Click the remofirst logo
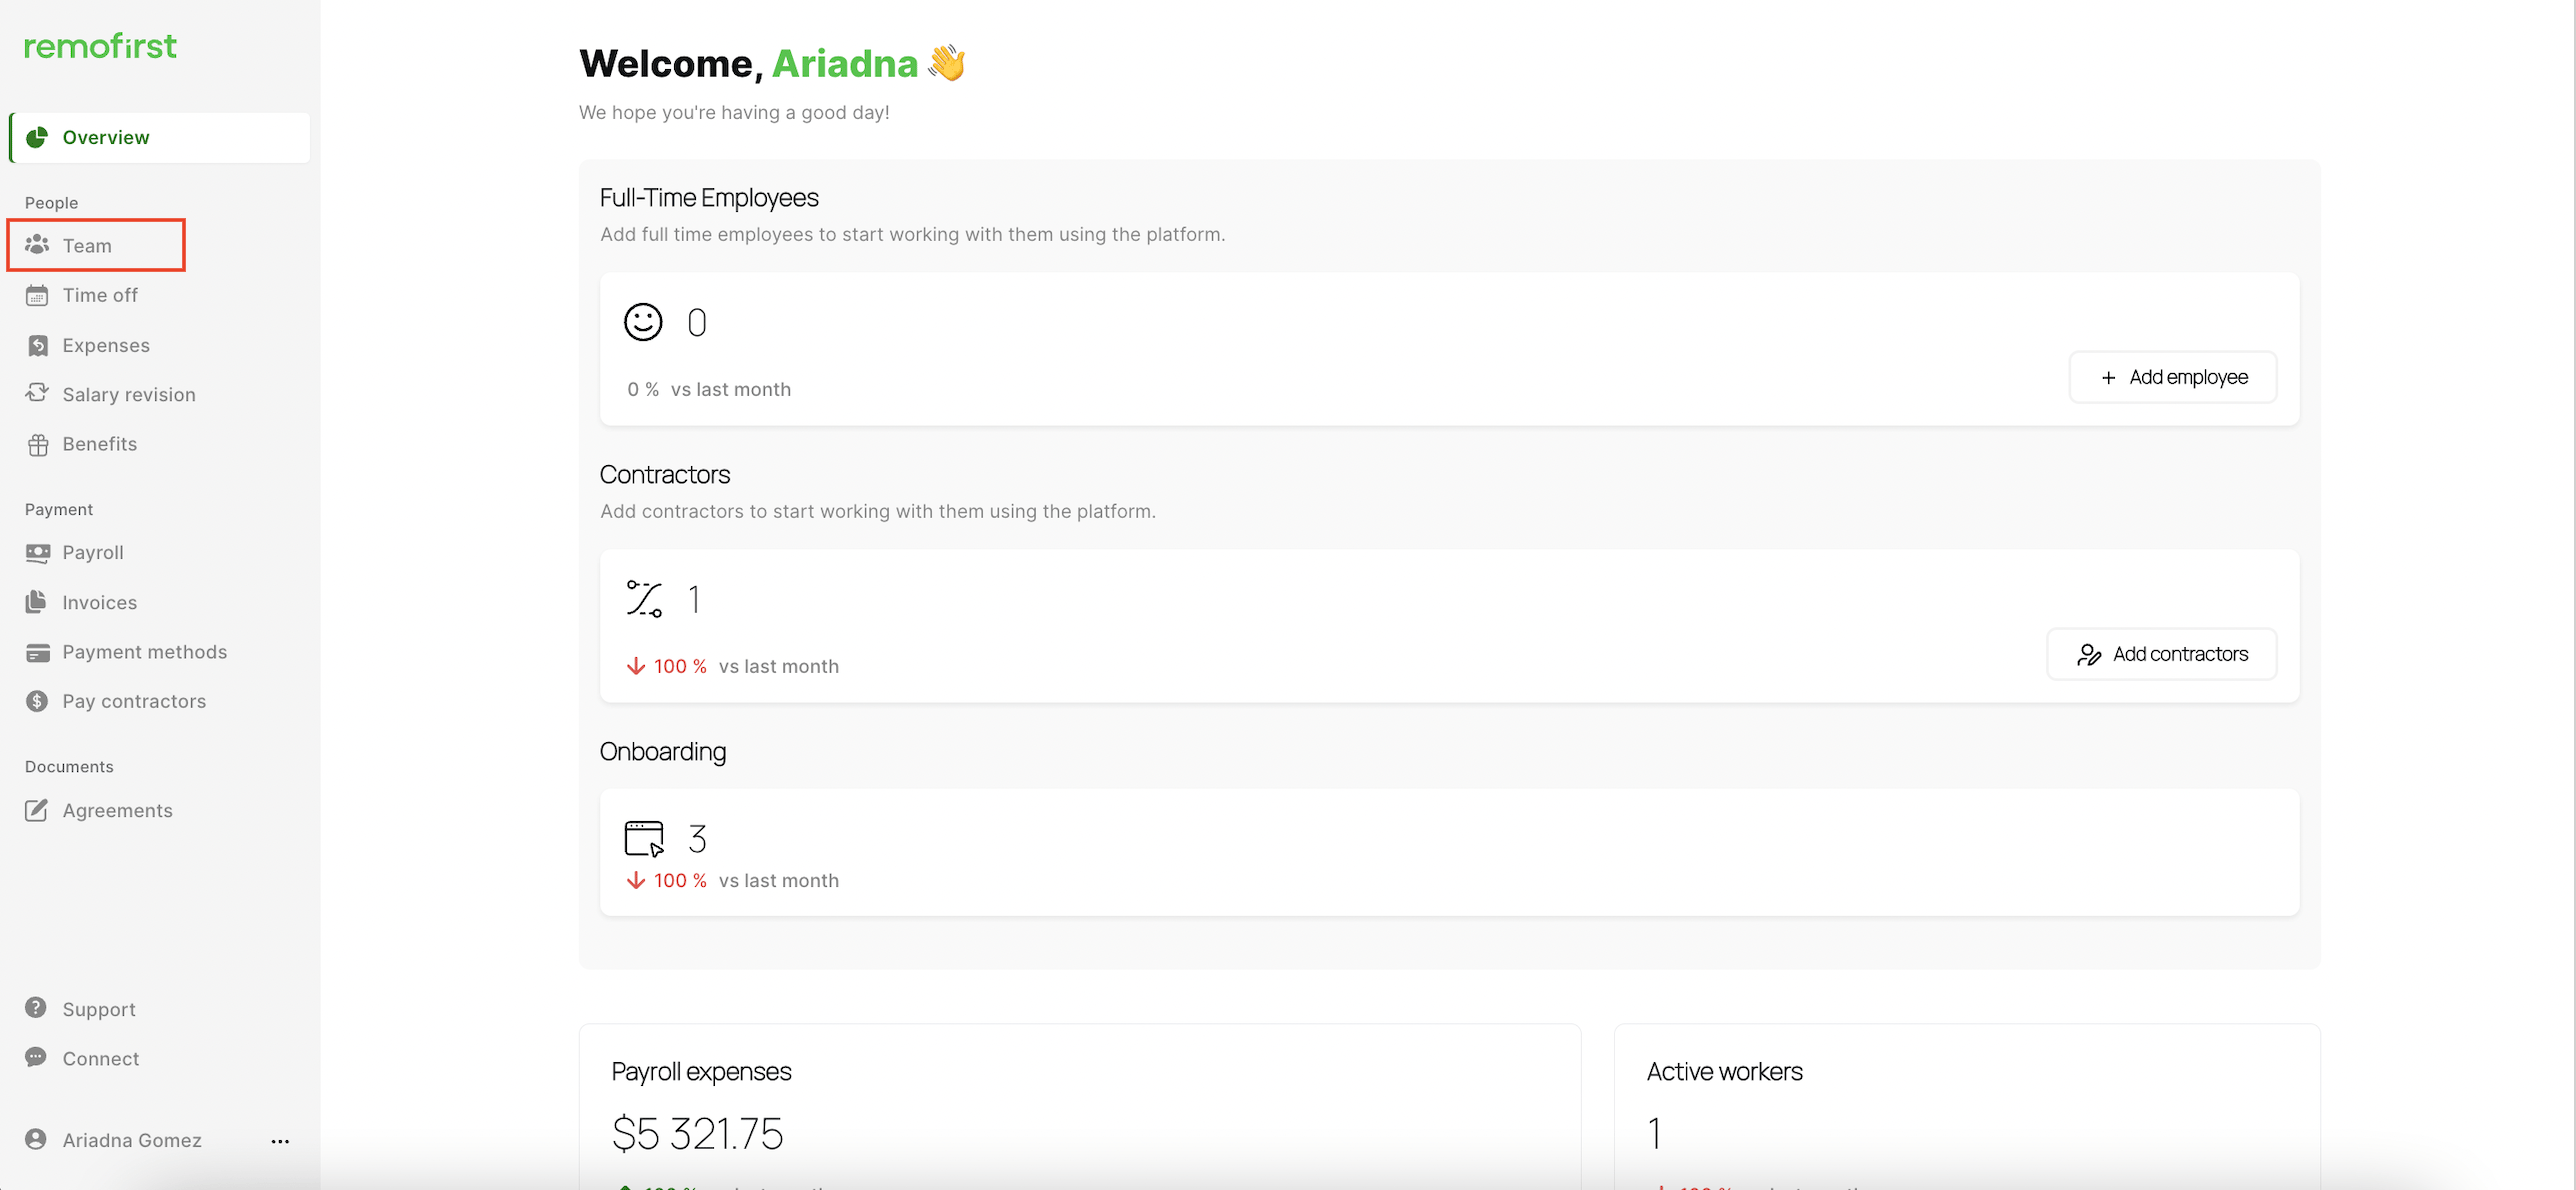 (100, 46)
